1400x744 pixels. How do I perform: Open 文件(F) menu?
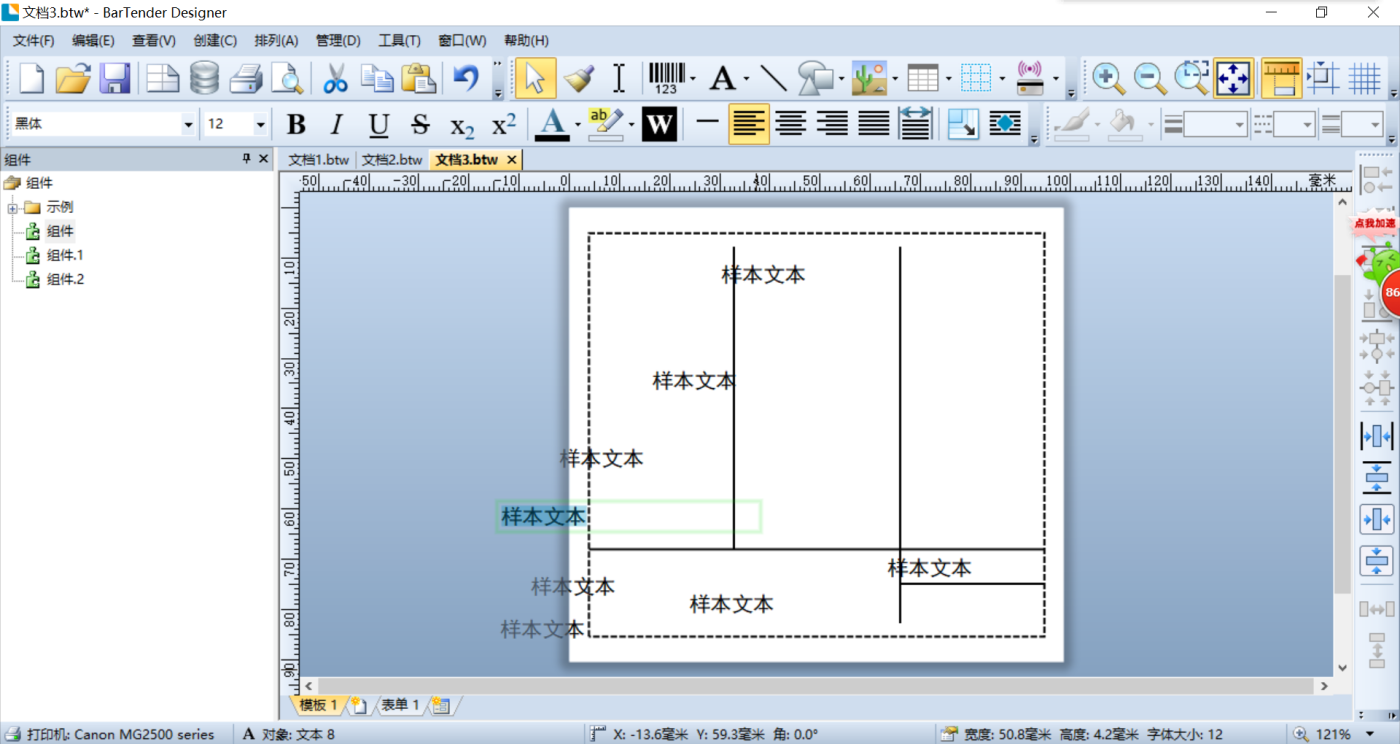click(33, 41)
